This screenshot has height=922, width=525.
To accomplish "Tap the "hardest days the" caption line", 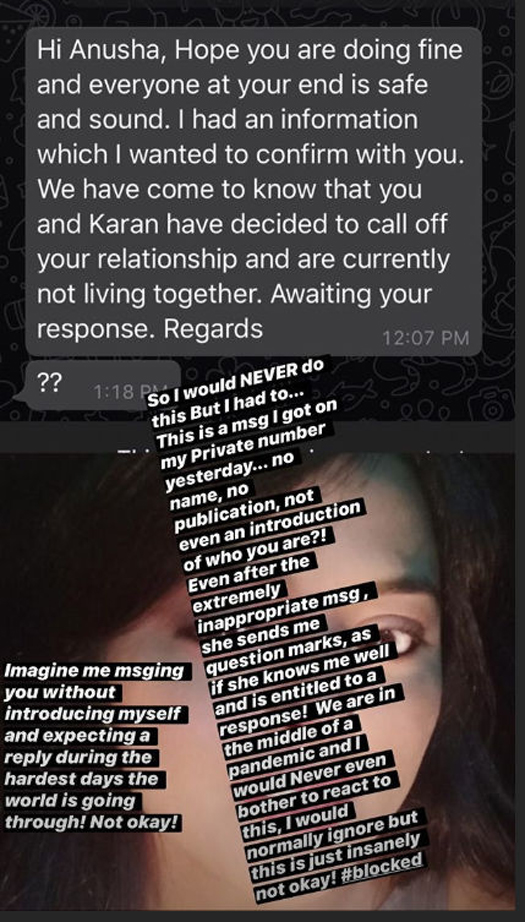I will [82, 779].
